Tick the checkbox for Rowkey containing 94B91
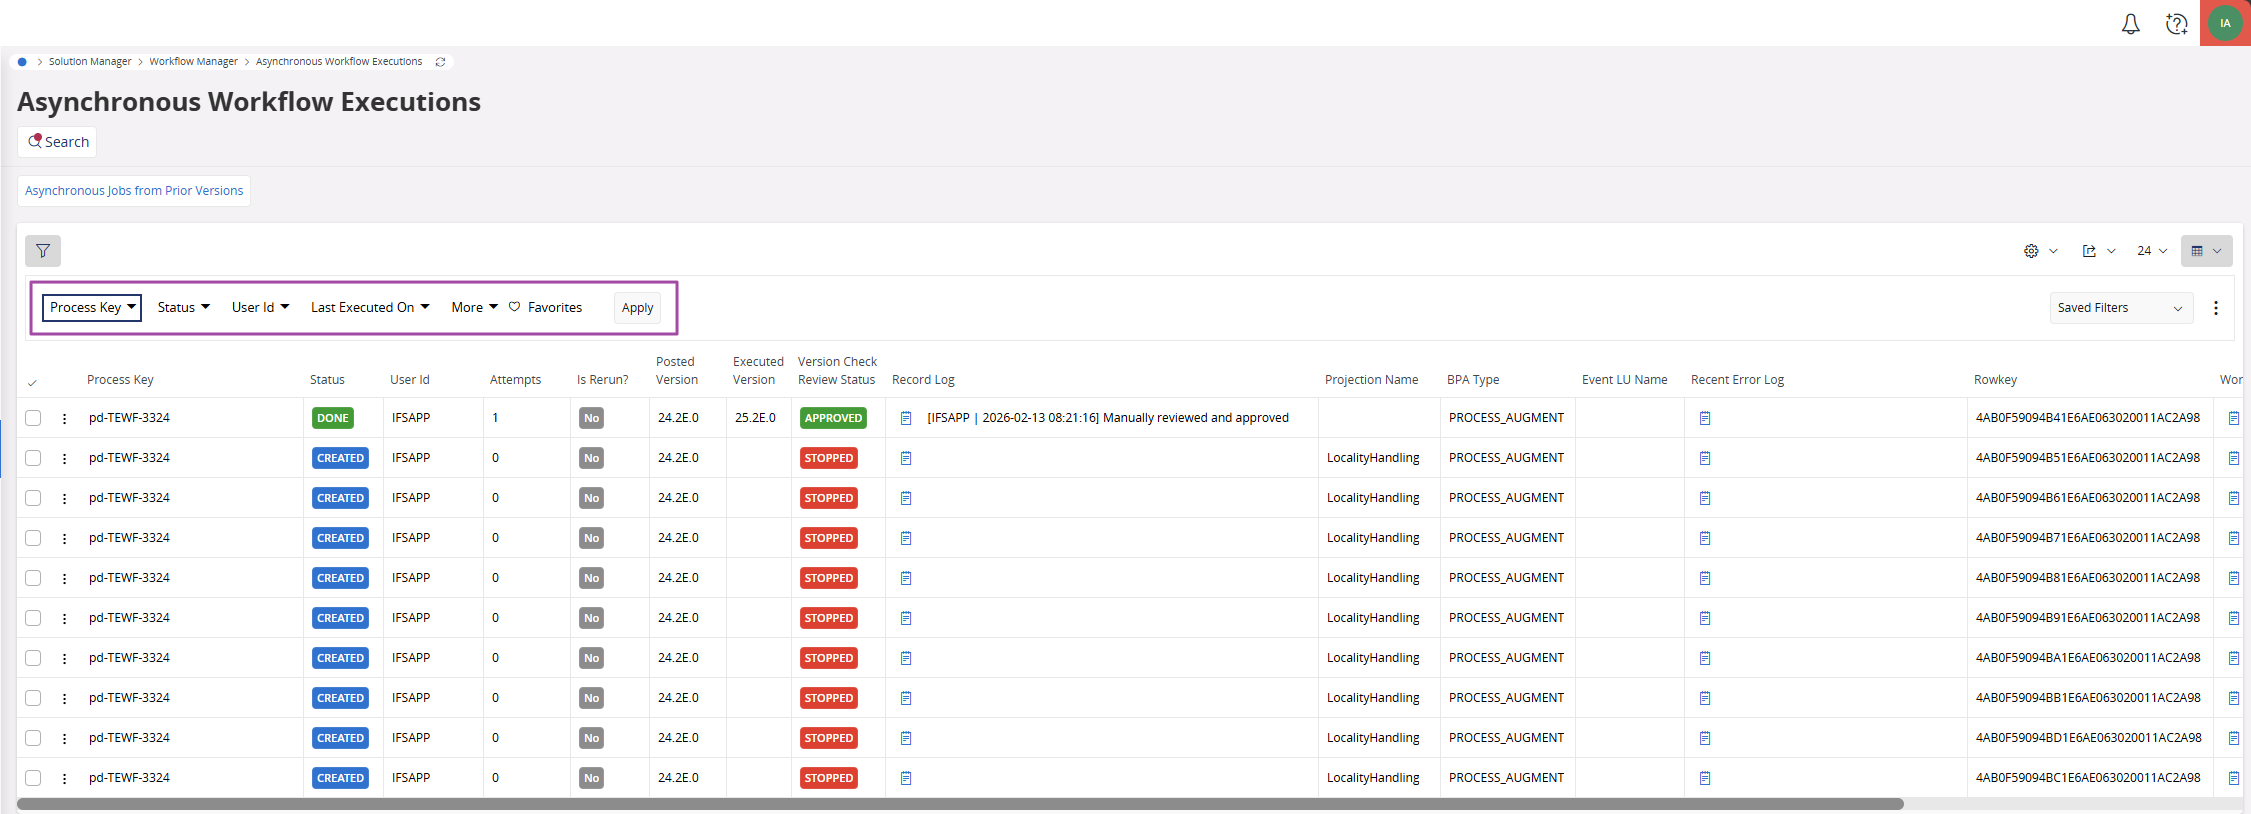 click(33, 618)
